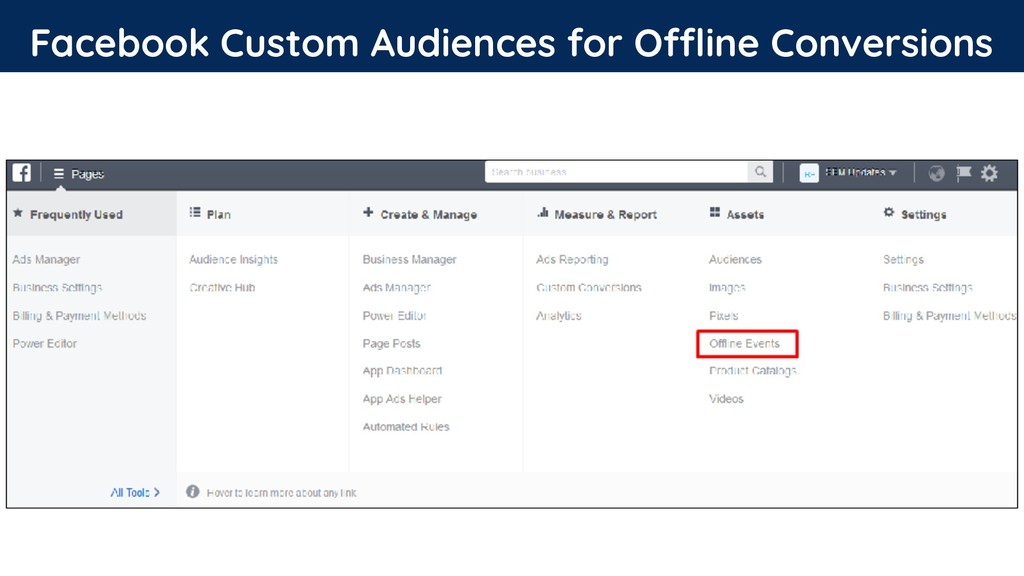Image resolution: width=1024 pixels, height=576 pixels.
Task: Open Pixels under Assets
Action: click(724, 315)
